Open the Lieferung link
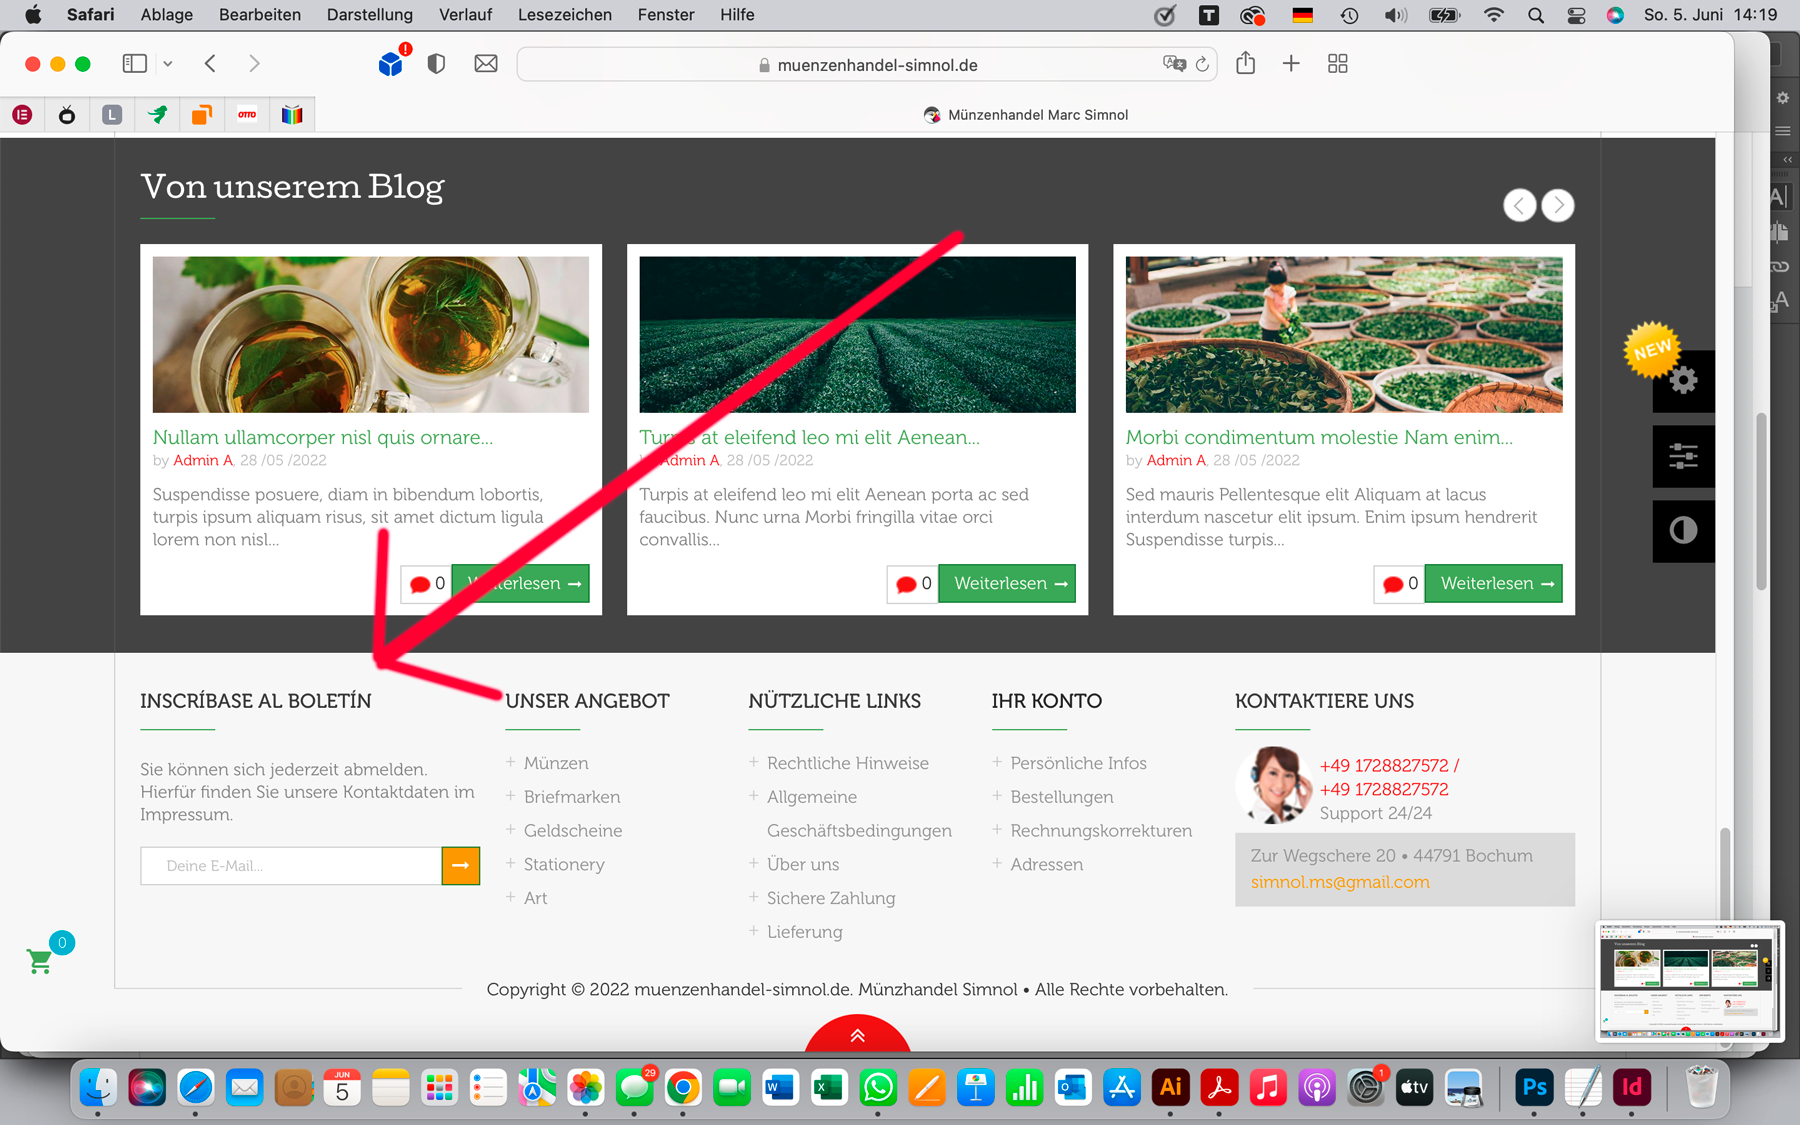Viewport: 1800px width, 1125px height. [x=805, y=932]
